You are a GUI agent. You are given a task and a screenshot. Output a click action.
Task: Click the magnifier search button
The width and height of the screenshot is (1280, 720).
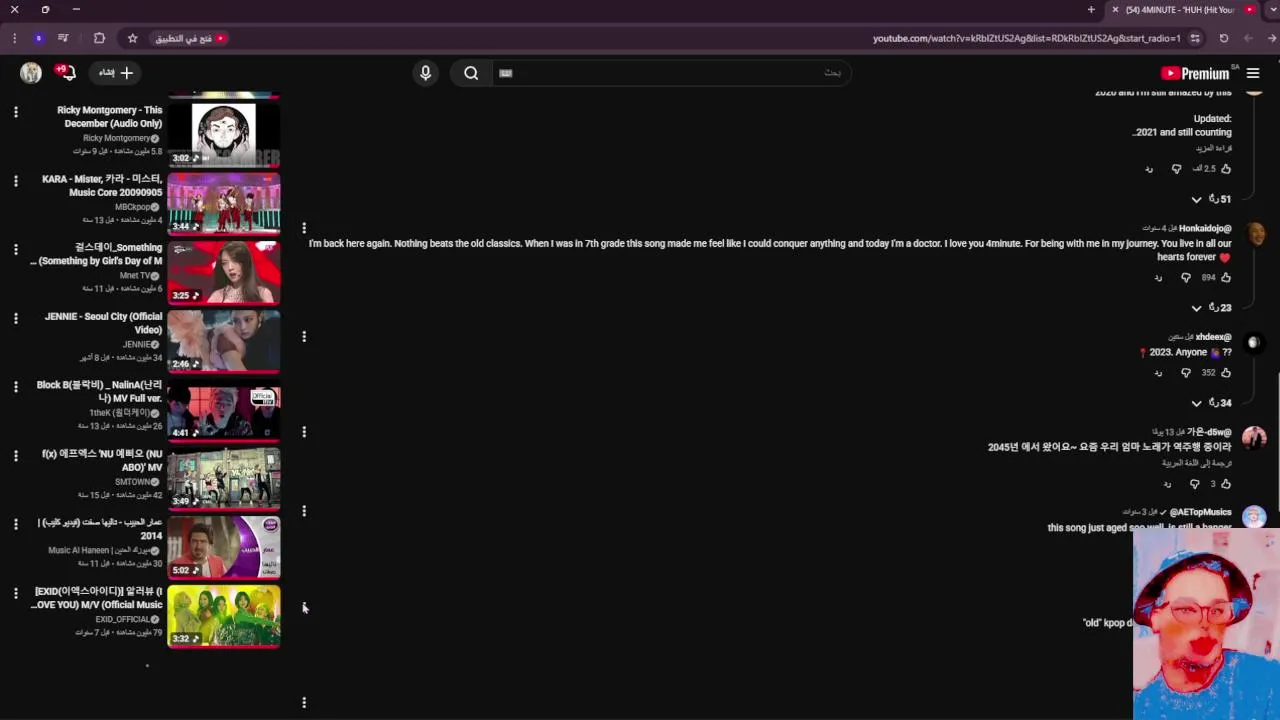(471, 73)
